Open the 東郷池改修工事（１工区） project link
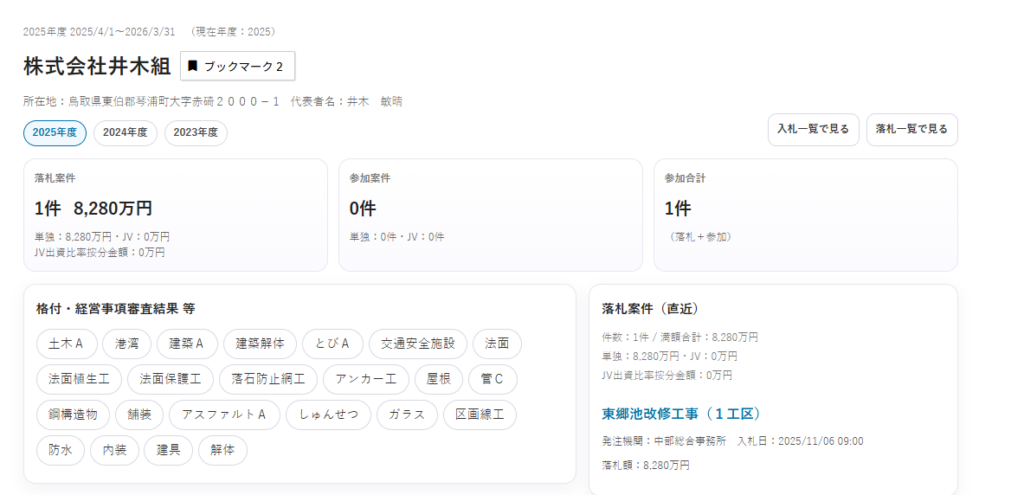Screen dimensions: 1024x495 coord(682,414)
